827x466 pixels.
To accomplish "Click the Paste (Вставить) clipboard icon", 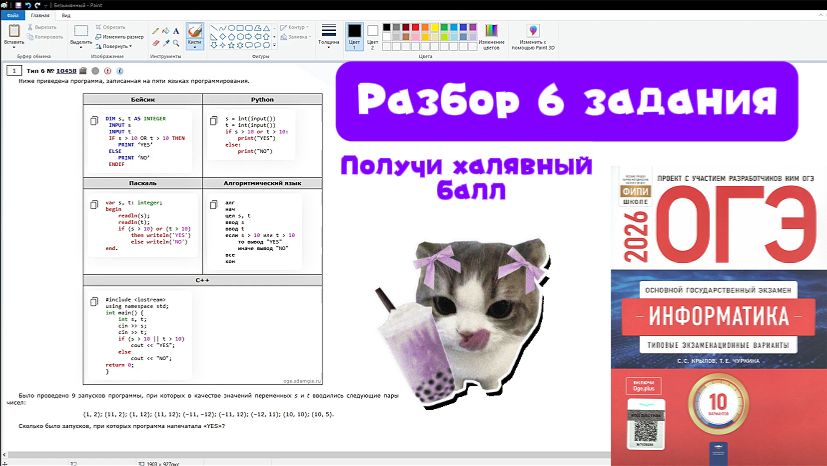I will 14,31.
